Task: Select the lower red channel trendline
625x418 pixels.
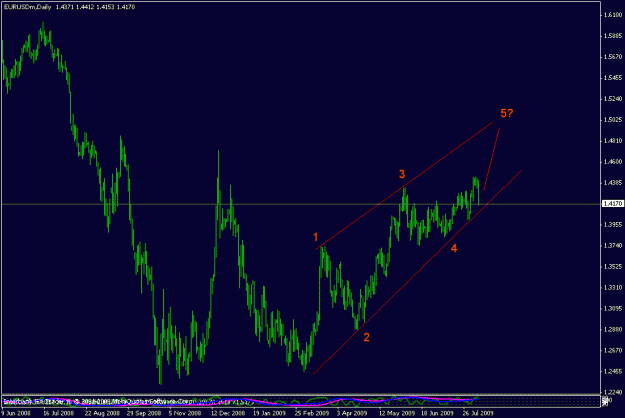Action: 417,273
